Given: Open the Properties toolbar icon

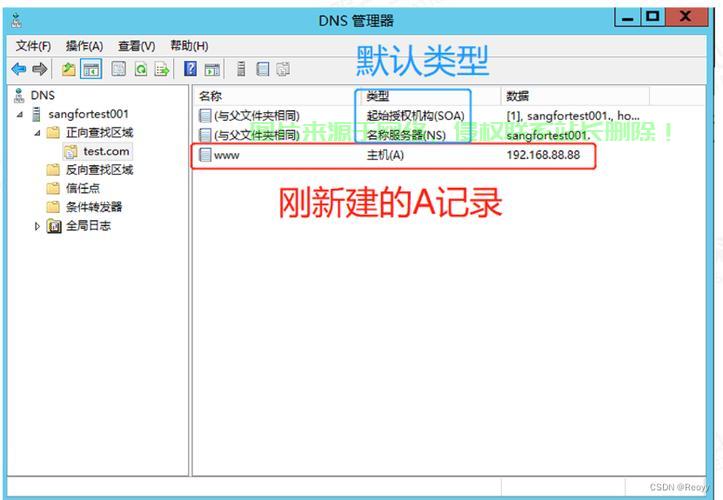Looking at the screenshot, I should click(x=119, y=70).
